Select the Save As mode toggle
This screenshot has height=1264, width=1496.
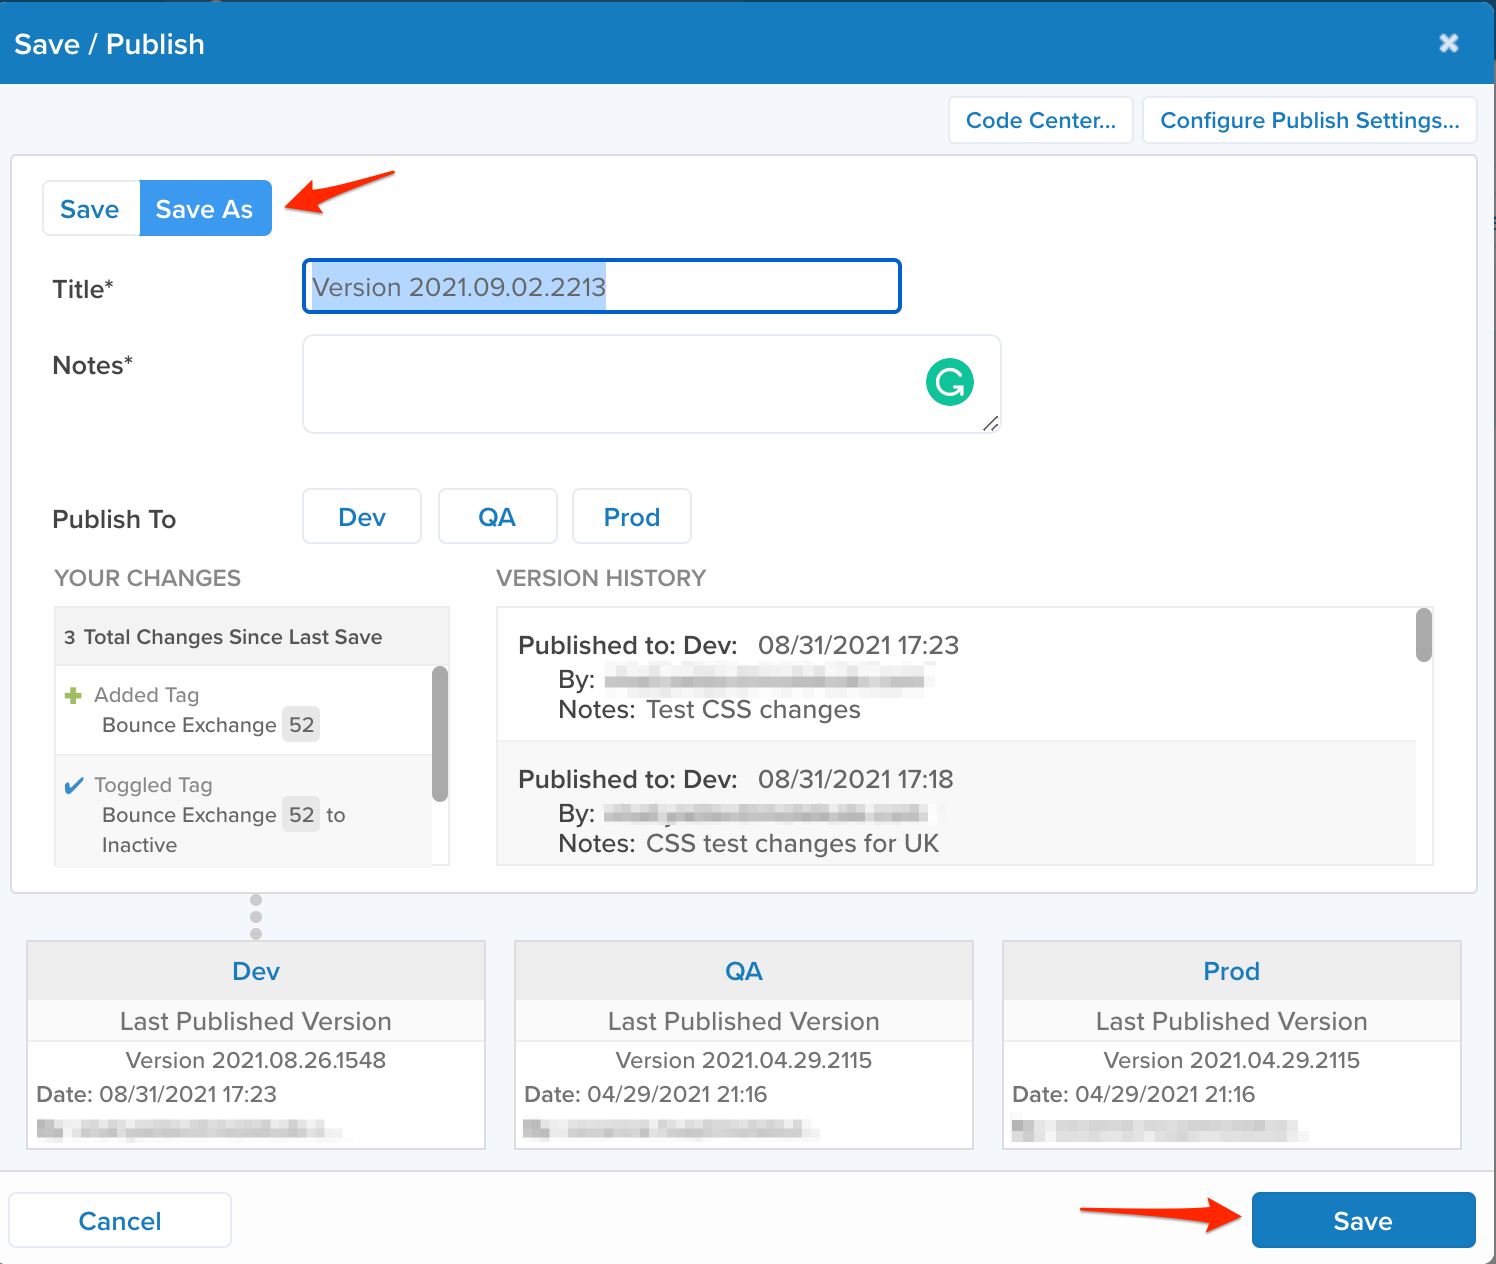click(x=205, y=208)
